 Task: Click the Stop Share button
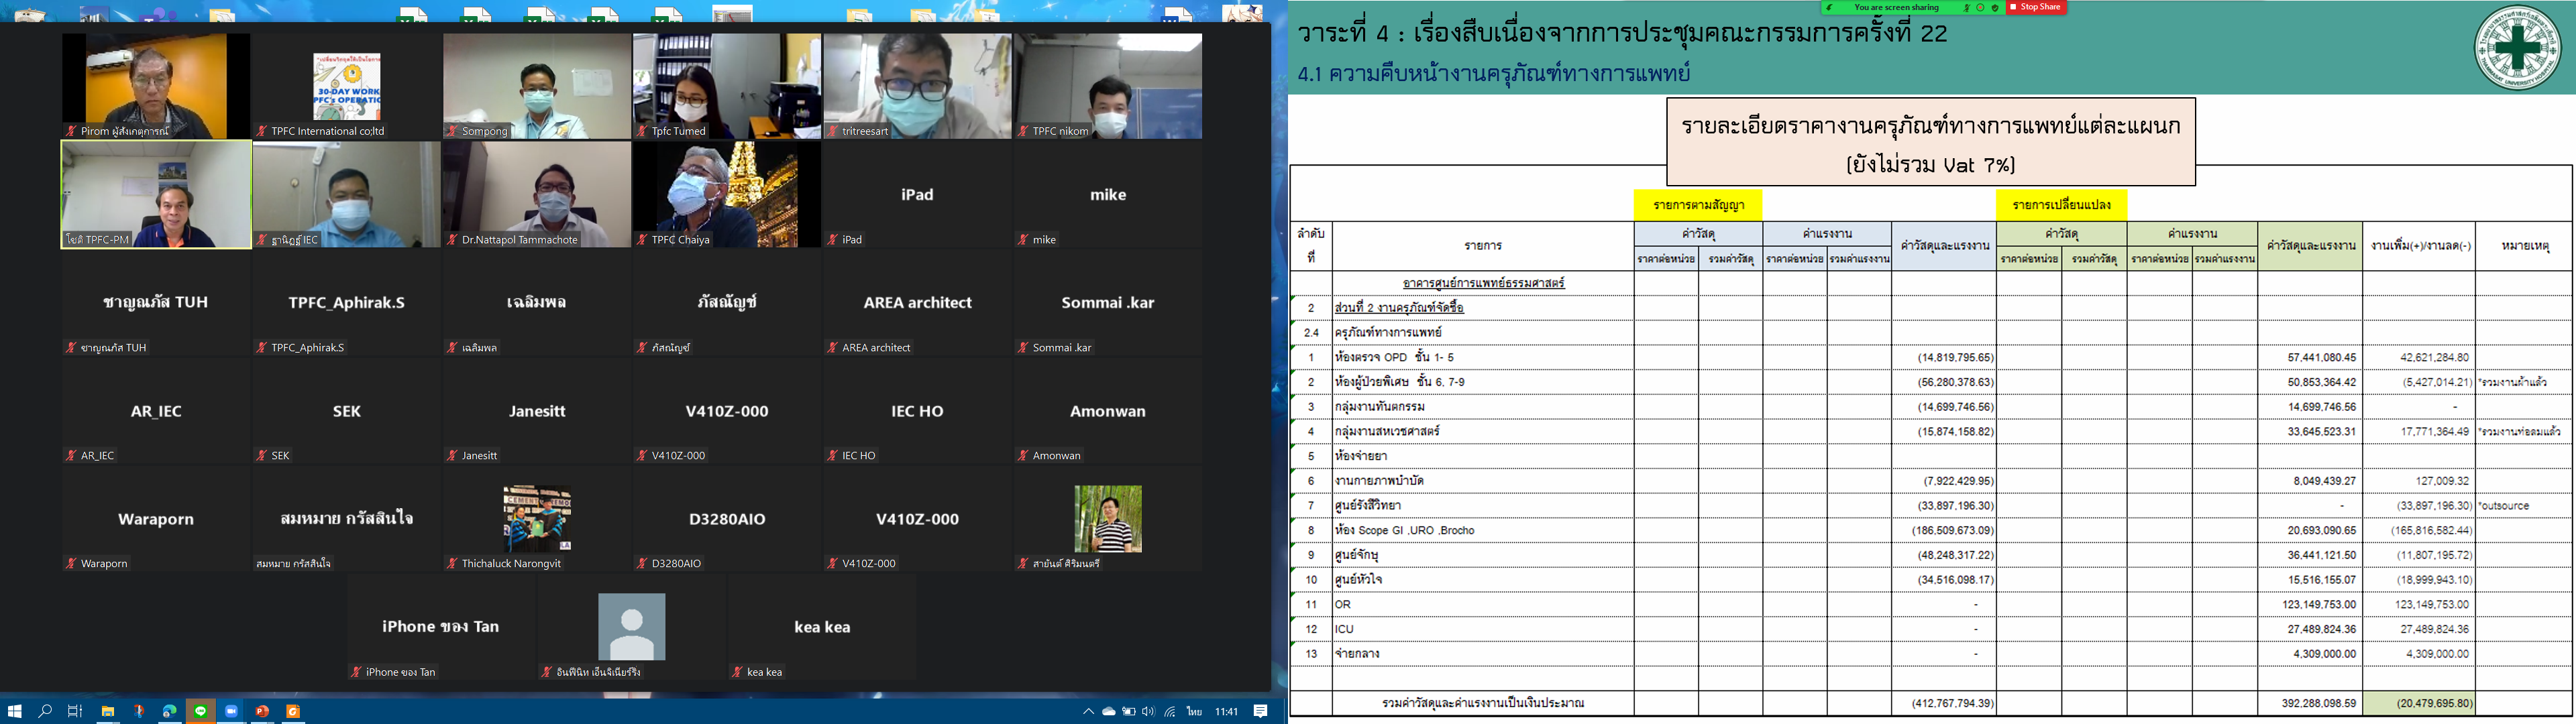2037,7
